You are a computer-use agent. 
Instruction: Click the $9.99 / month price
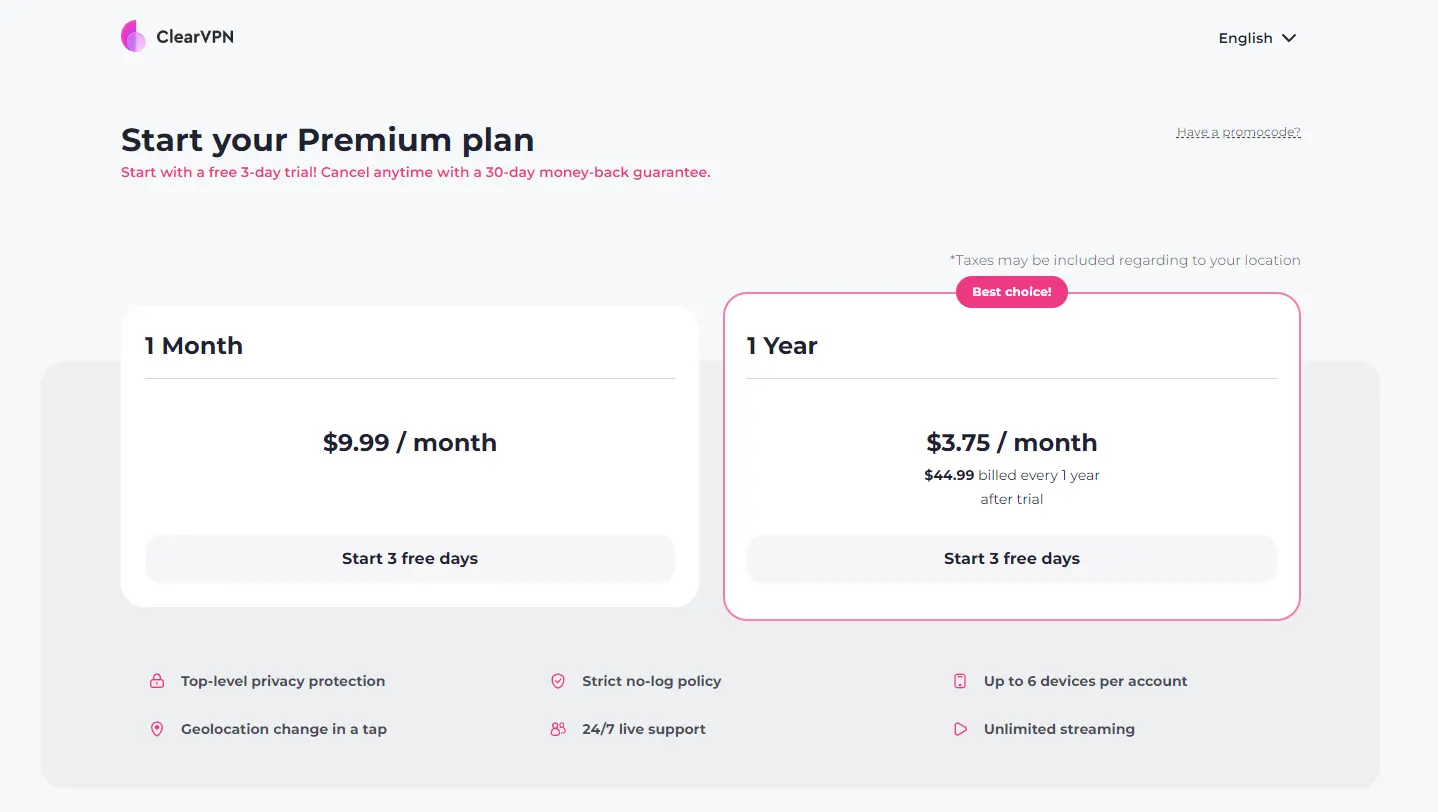(x=410, y=443)
